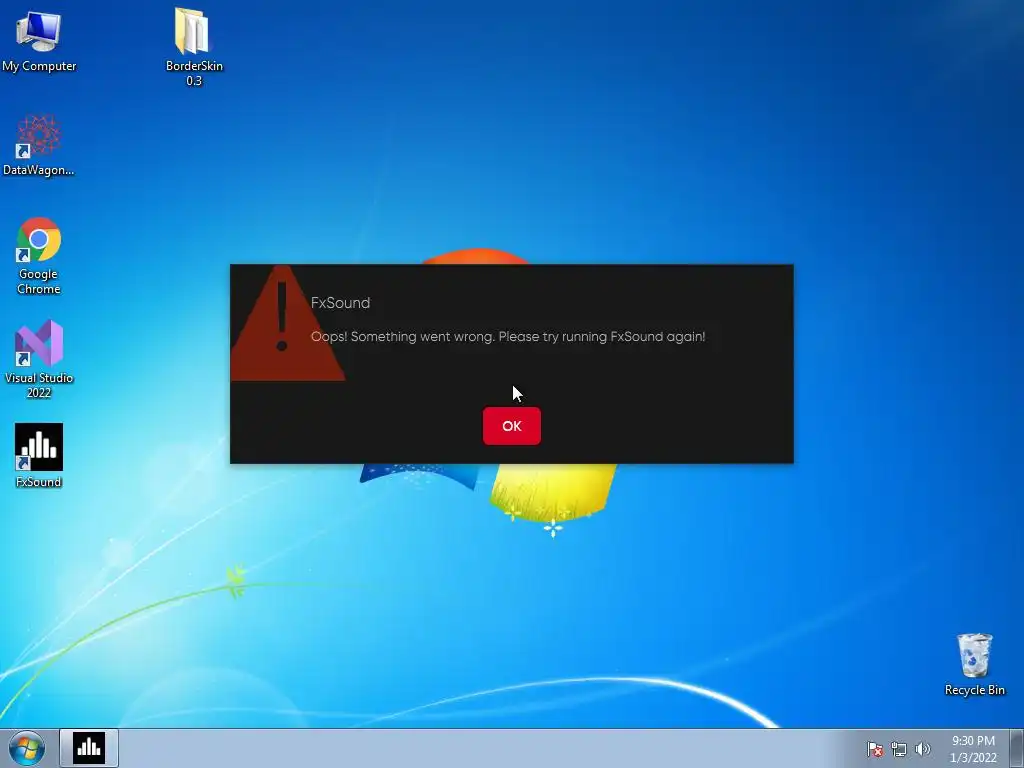Click the Show desktop button at the taskbar end
The height and width of the screenshot is (768, 1024).
click(x=1017, y=748)
